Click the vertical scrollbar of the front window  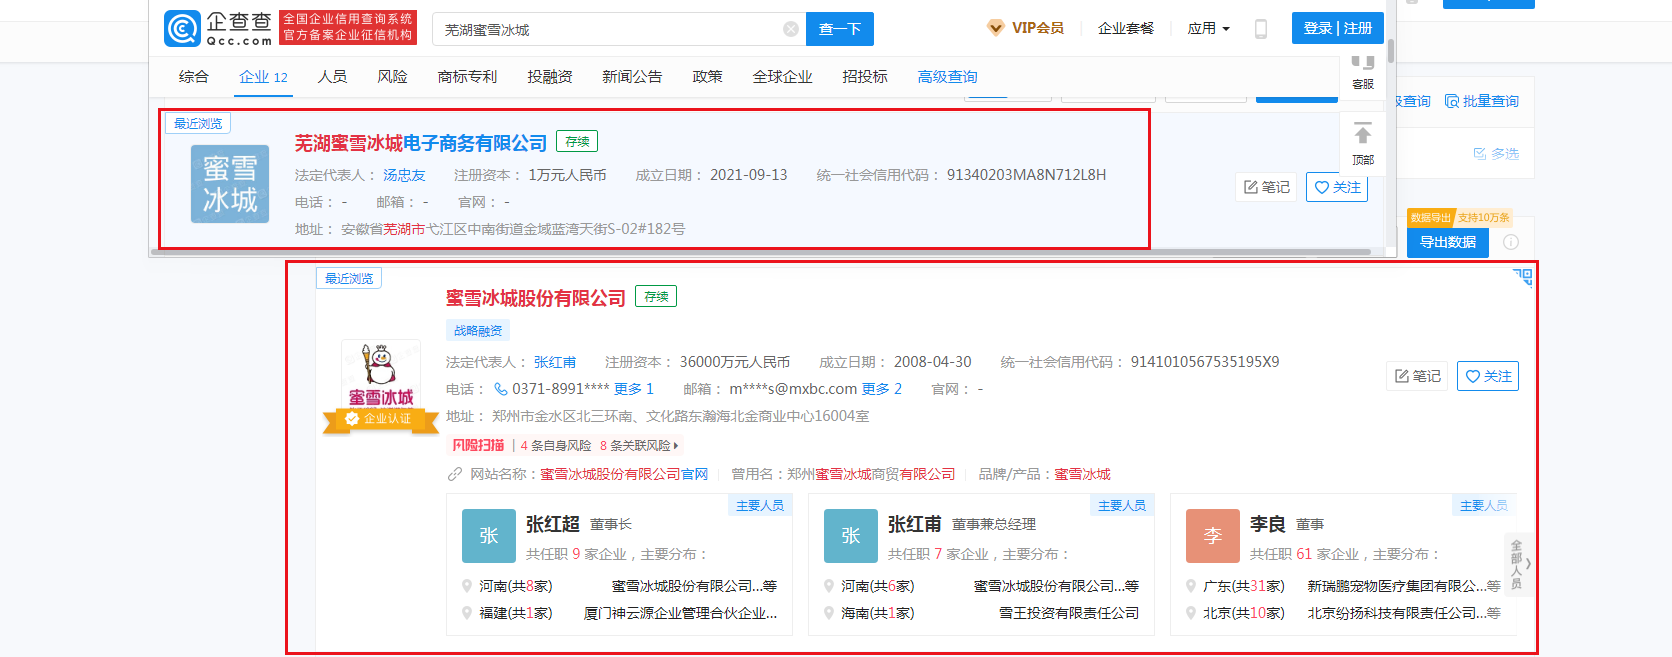[1391, 52]
